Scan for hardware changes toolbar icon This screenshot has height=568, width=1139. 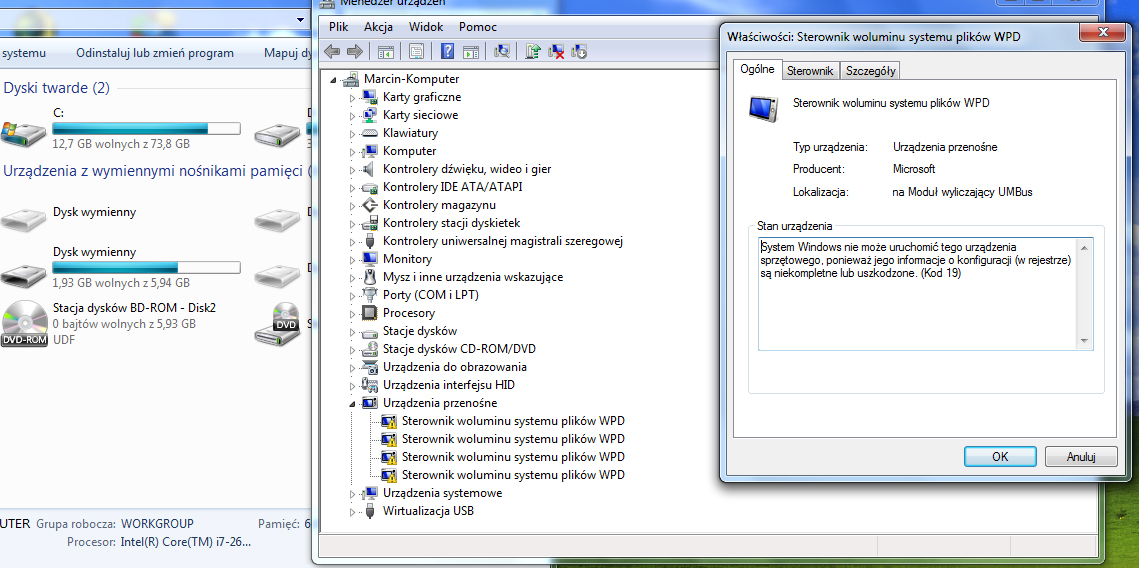[x=501, y=52]
